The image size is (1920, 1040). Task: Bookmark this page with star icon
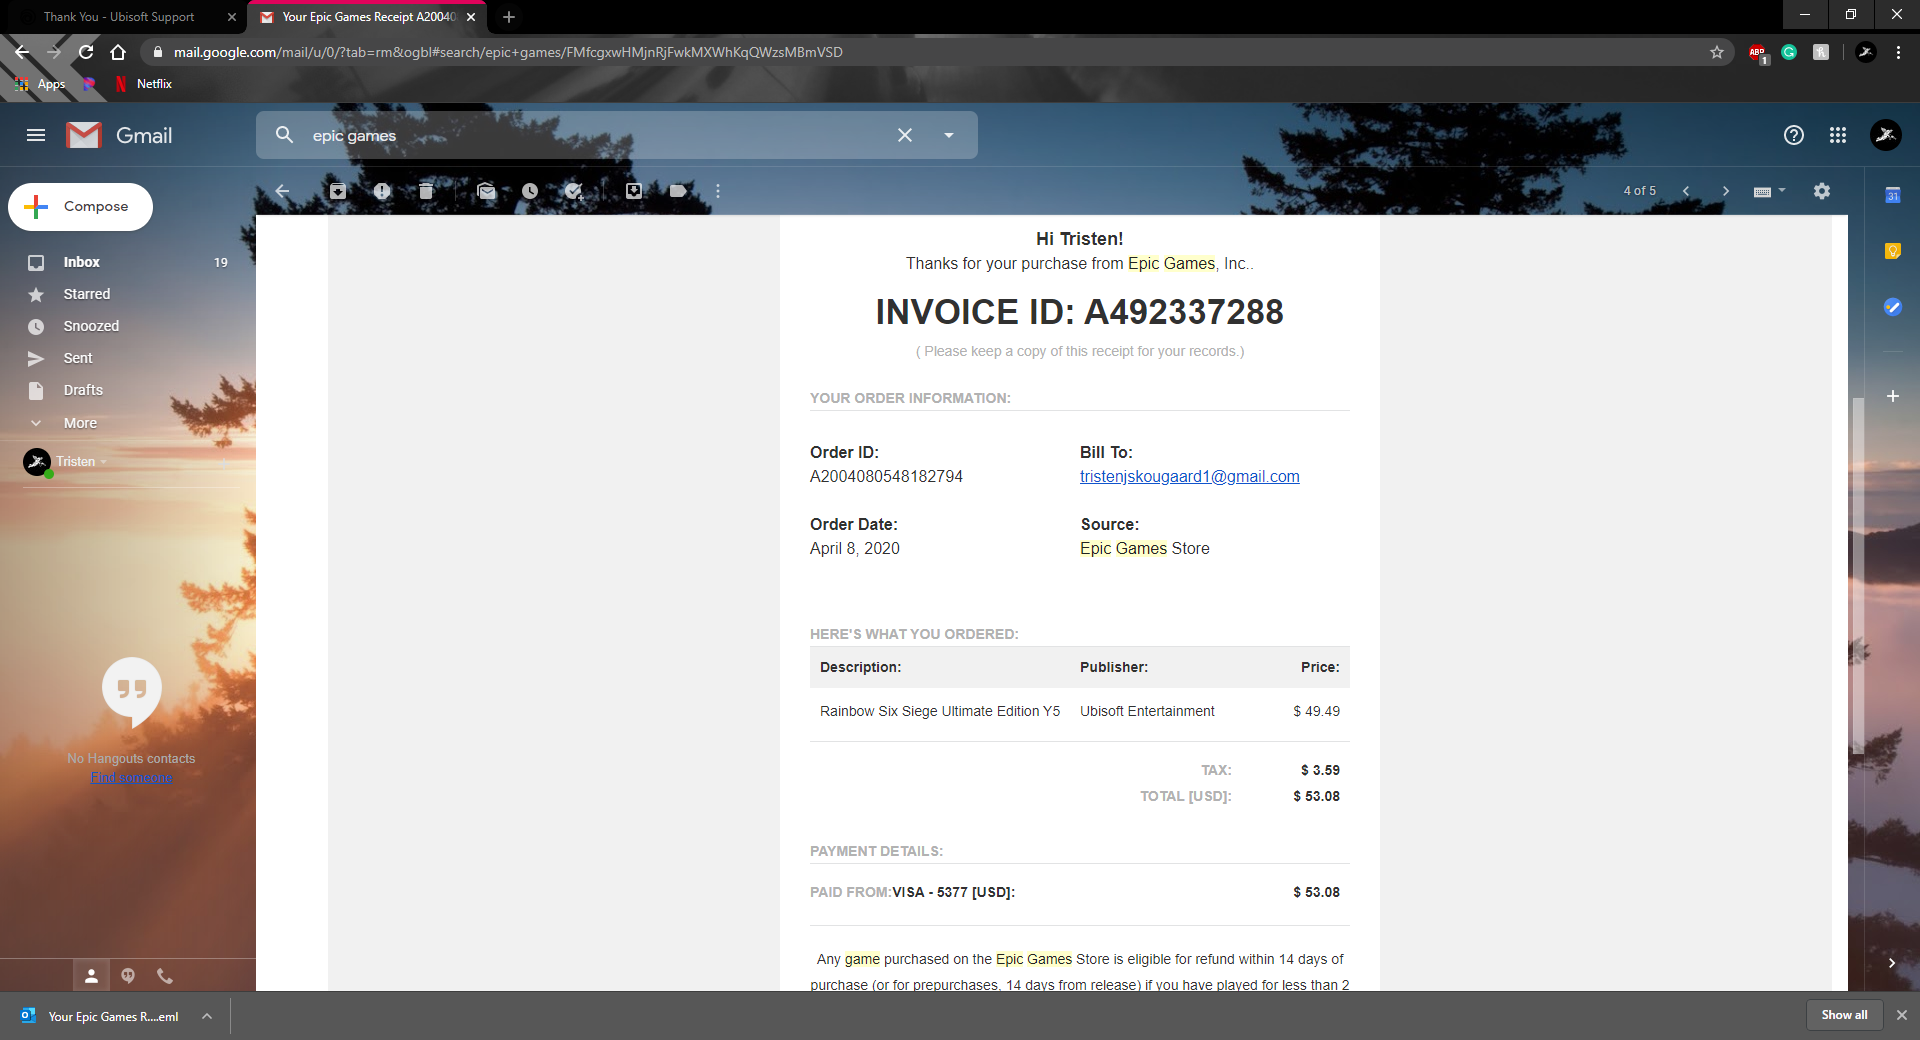point(1717,52)
